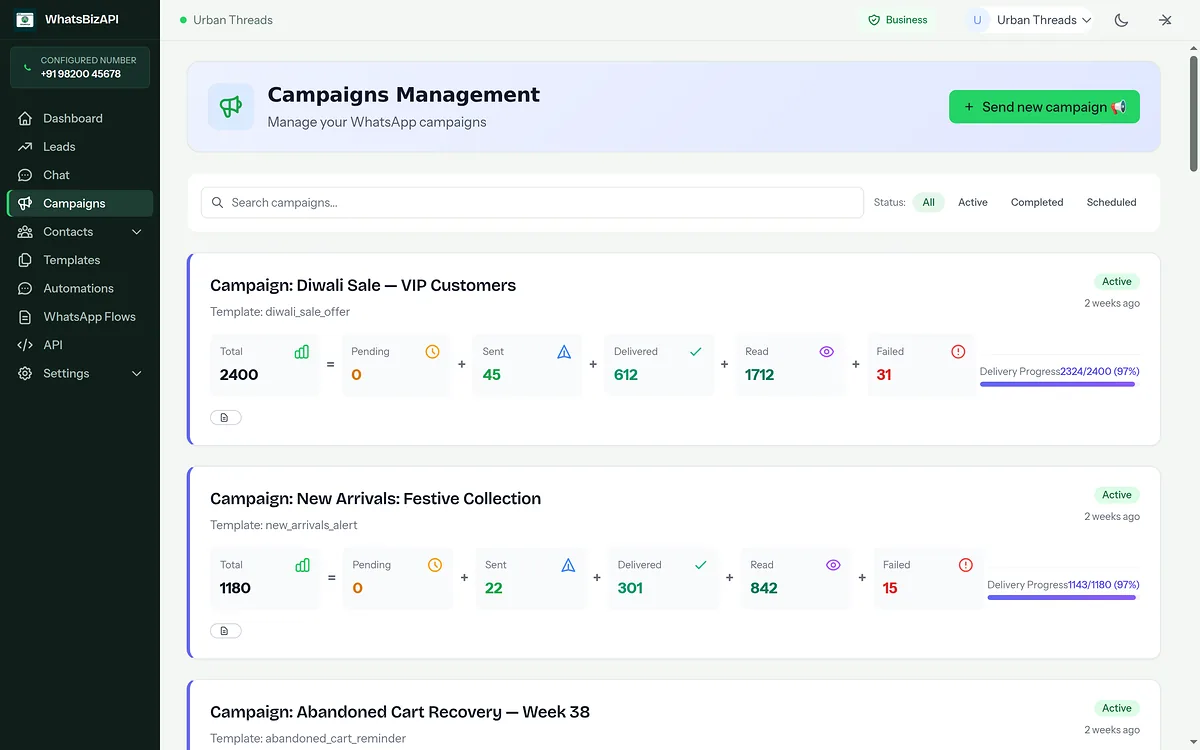
Task: Expand the Settings submenu chevron
Action: coord(137,373)
